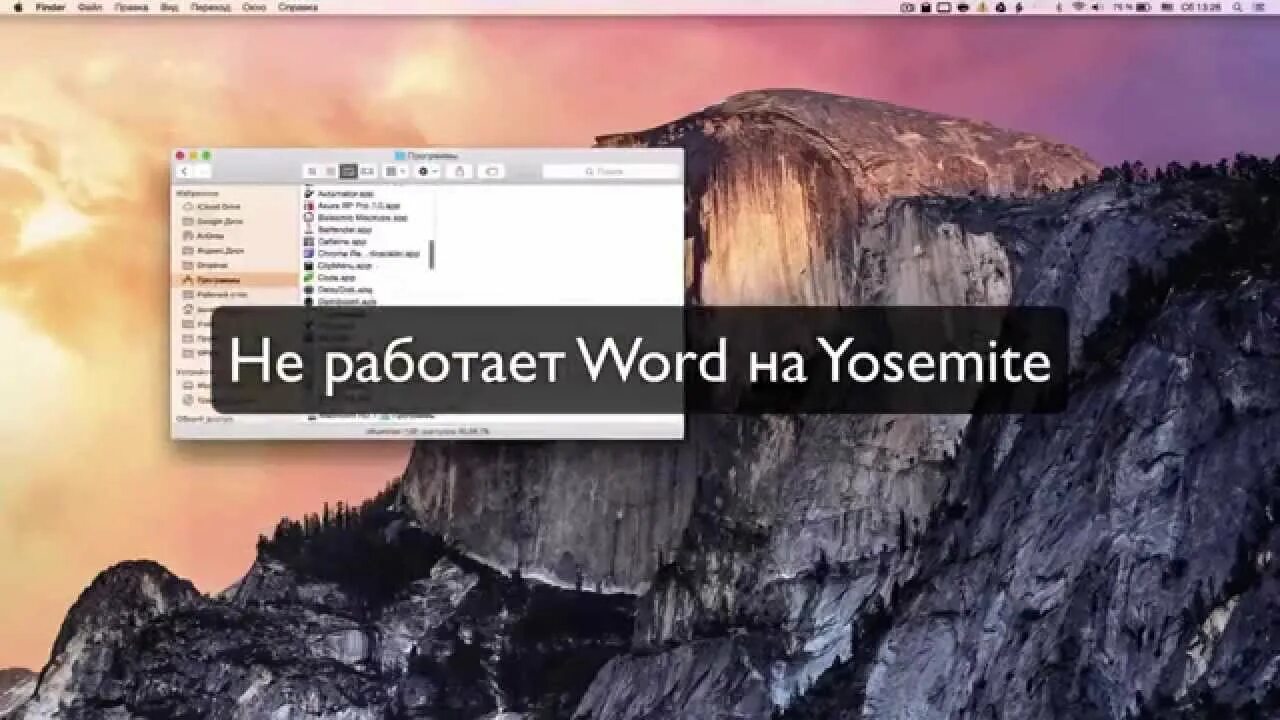Click the Edit Tags toolbar button

(x=491, y=171)
